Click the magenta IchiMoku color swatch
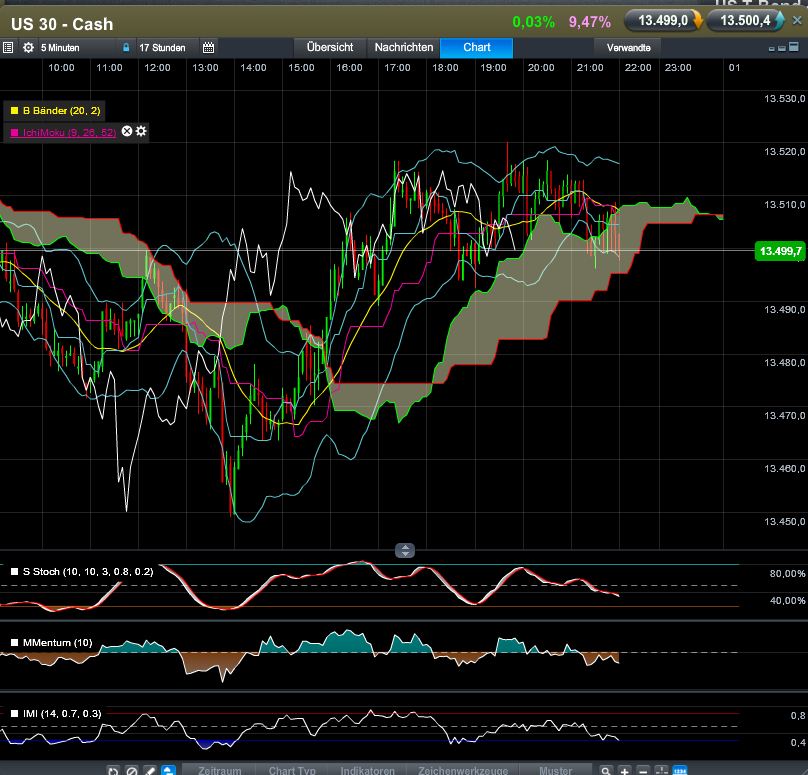Screen dimensions: 808x775 pyautogui.click(x=14, y=132)
